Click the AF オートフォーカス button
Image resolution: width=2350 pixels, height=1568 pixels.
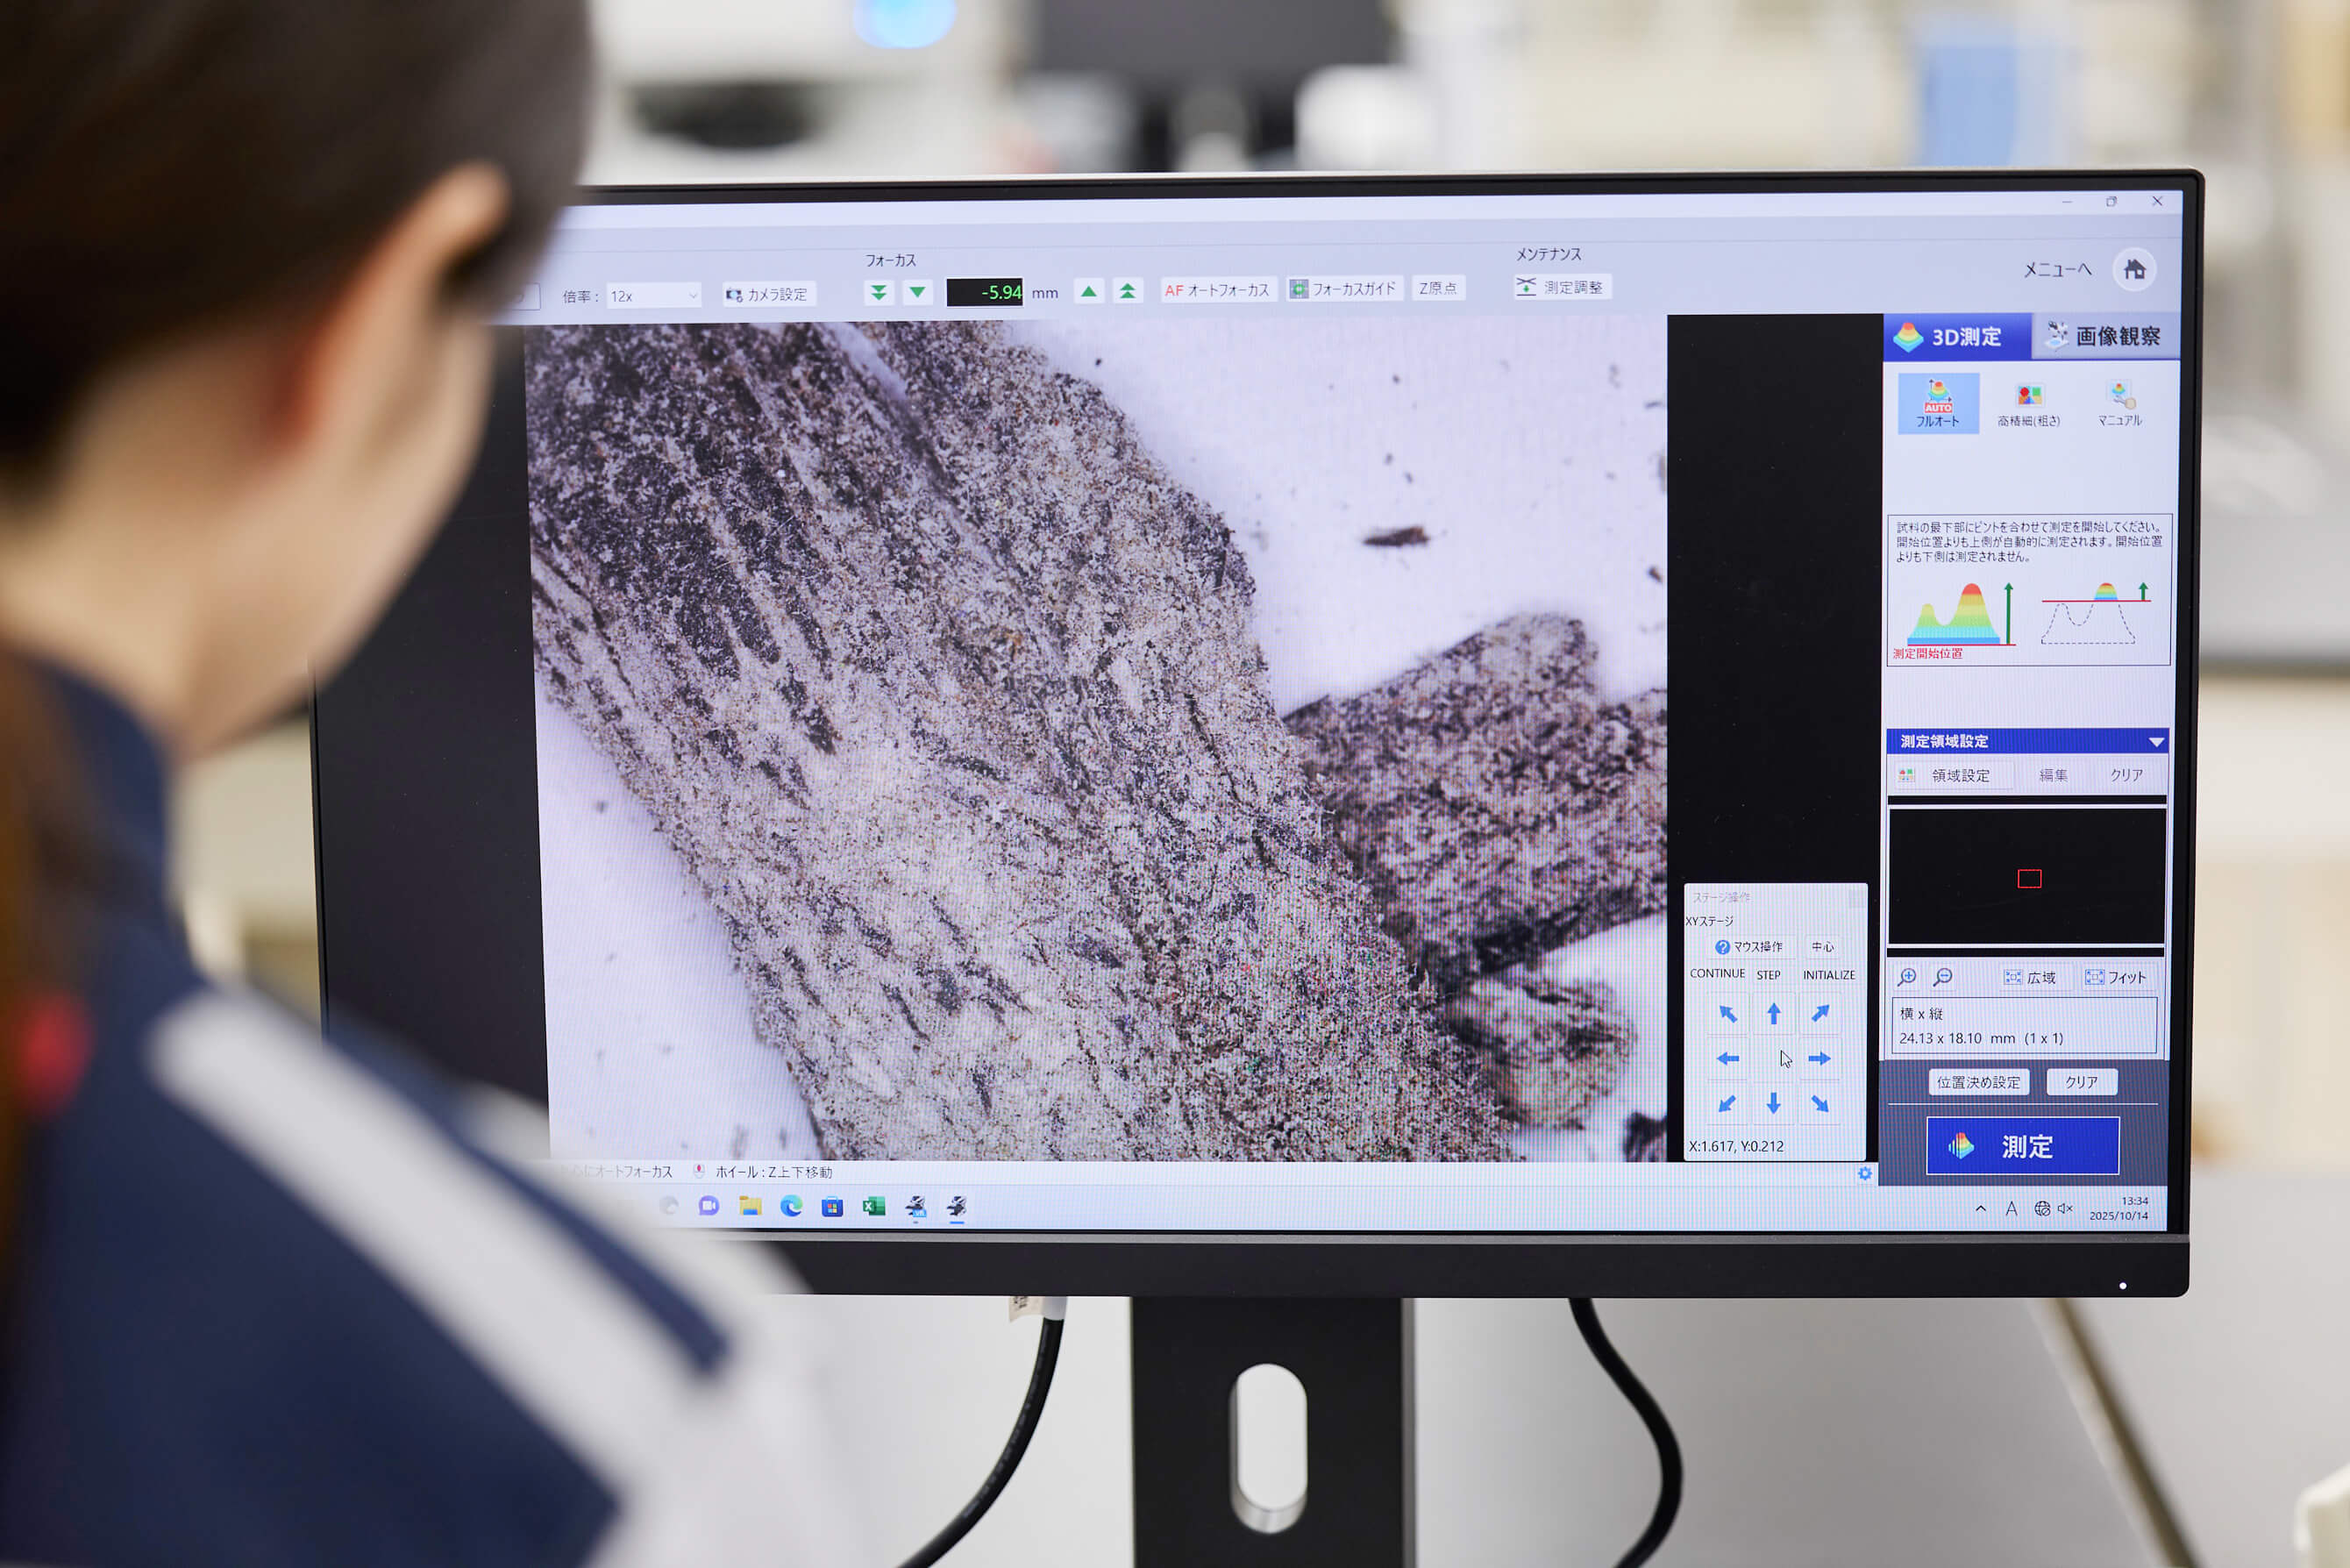pos(1217,290)
